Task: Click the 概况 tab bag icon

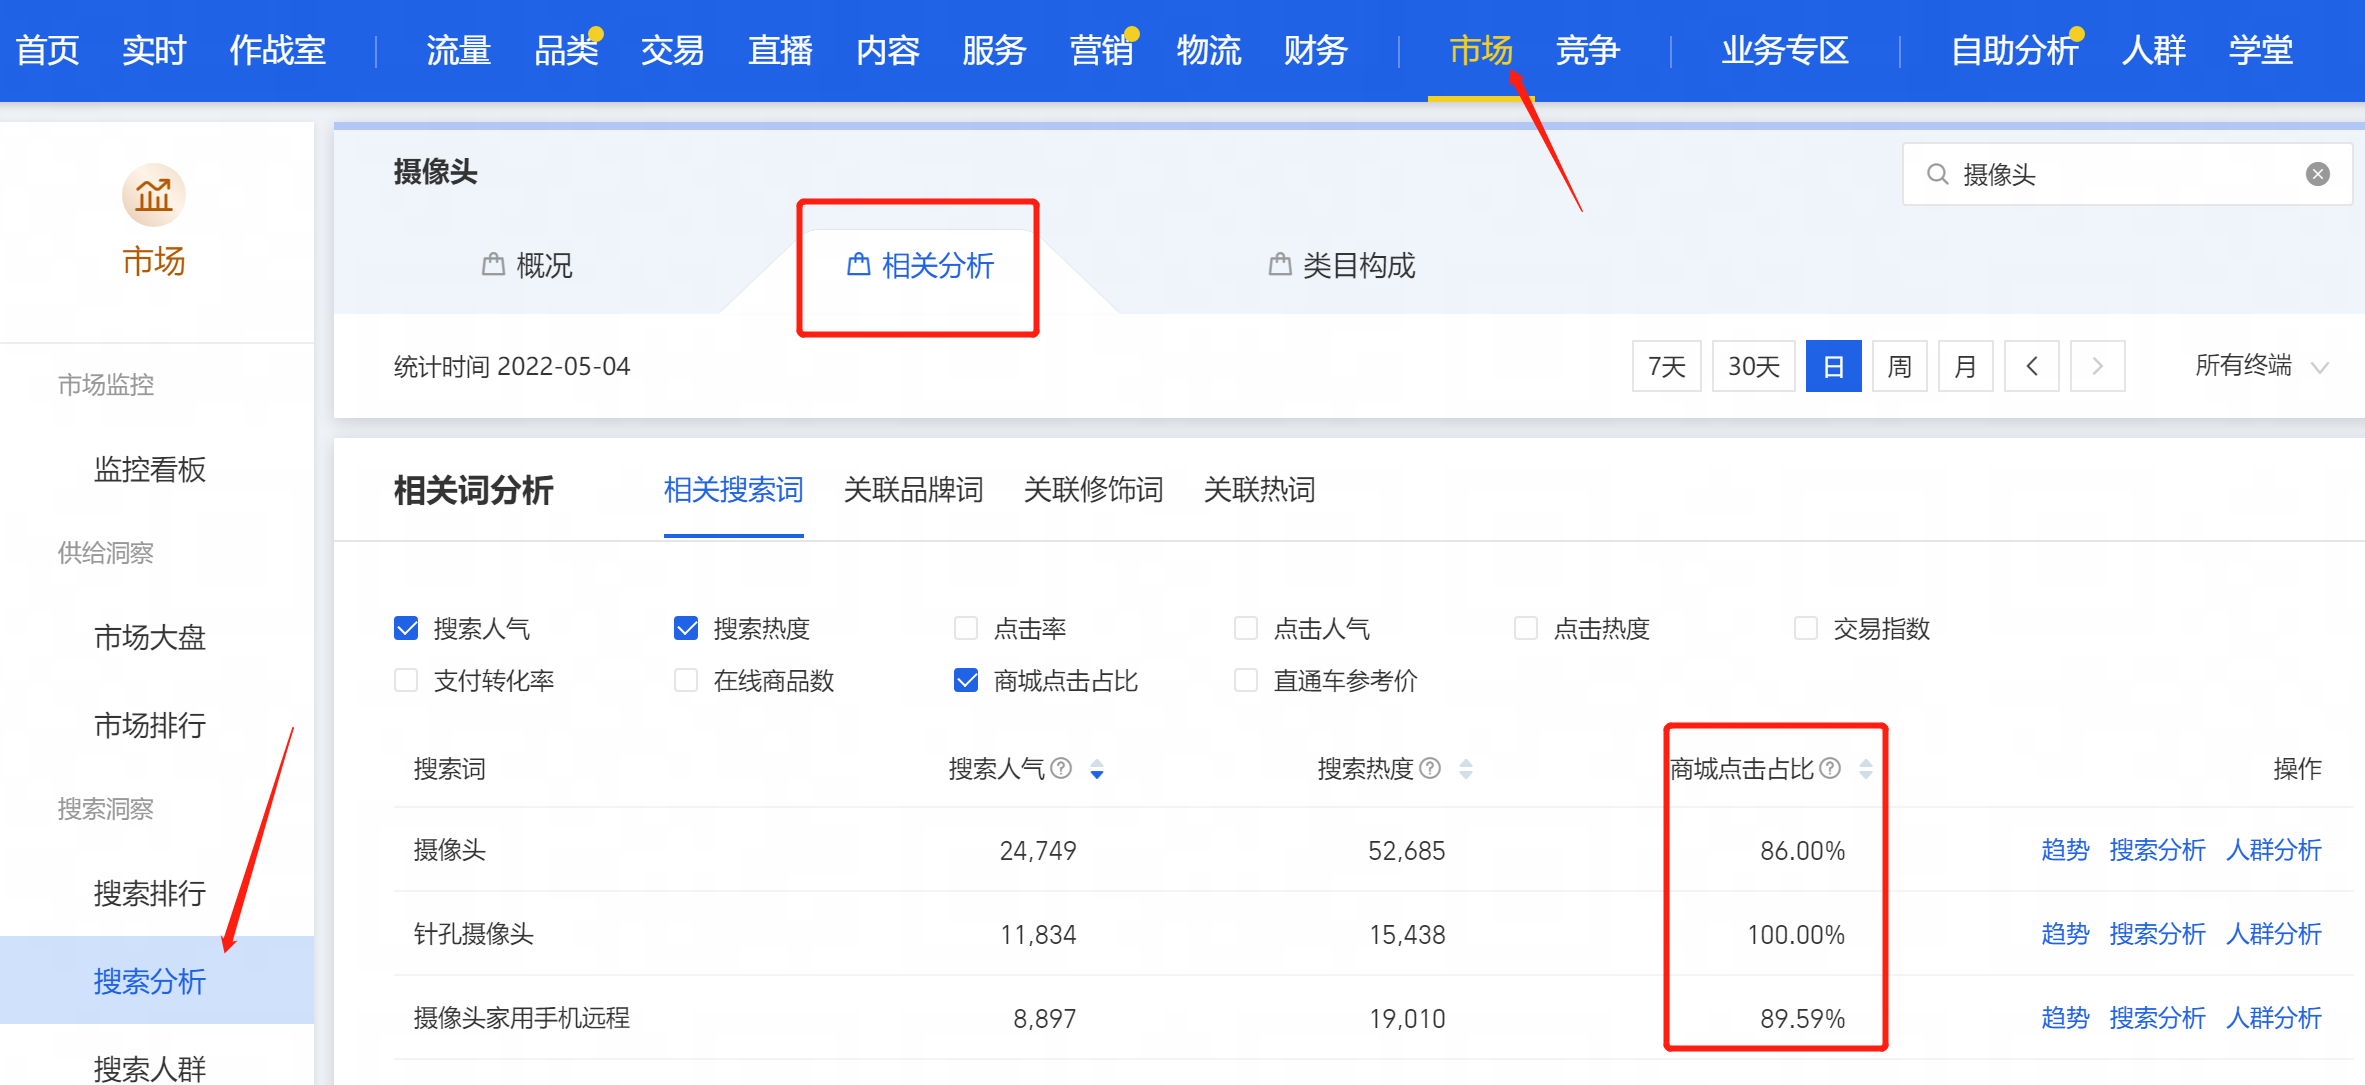Action: (x=493, y=264)
